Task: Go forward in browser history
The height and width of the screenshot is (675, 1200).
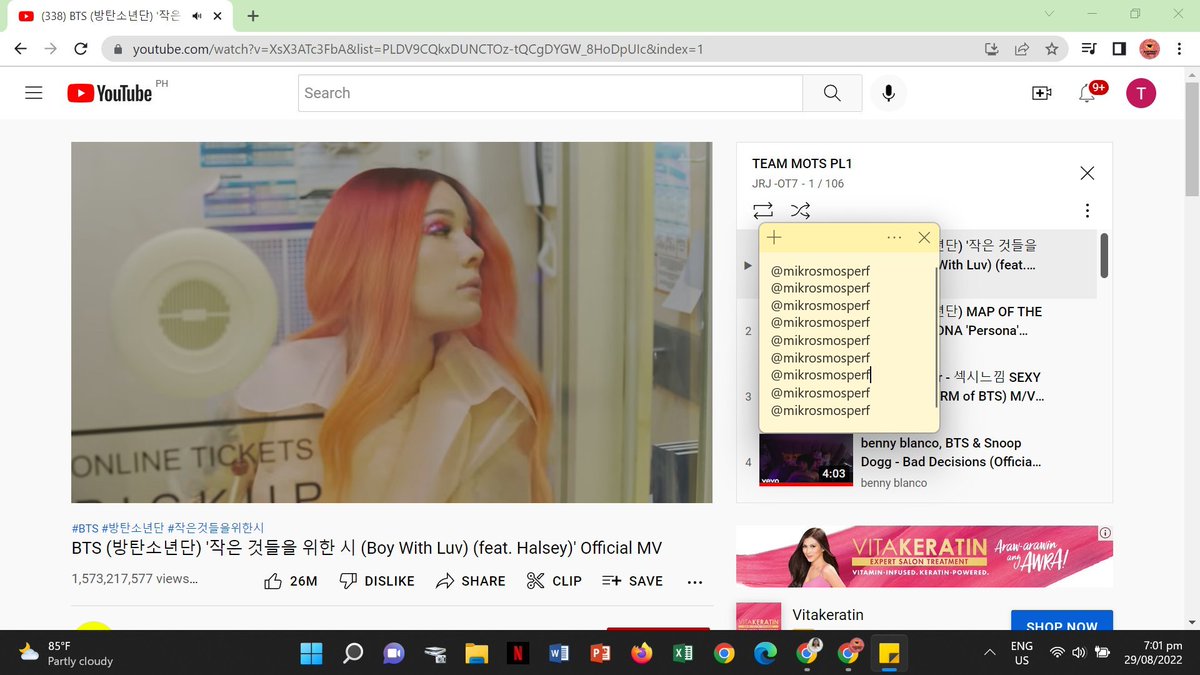Action: (x=50, y=48)
